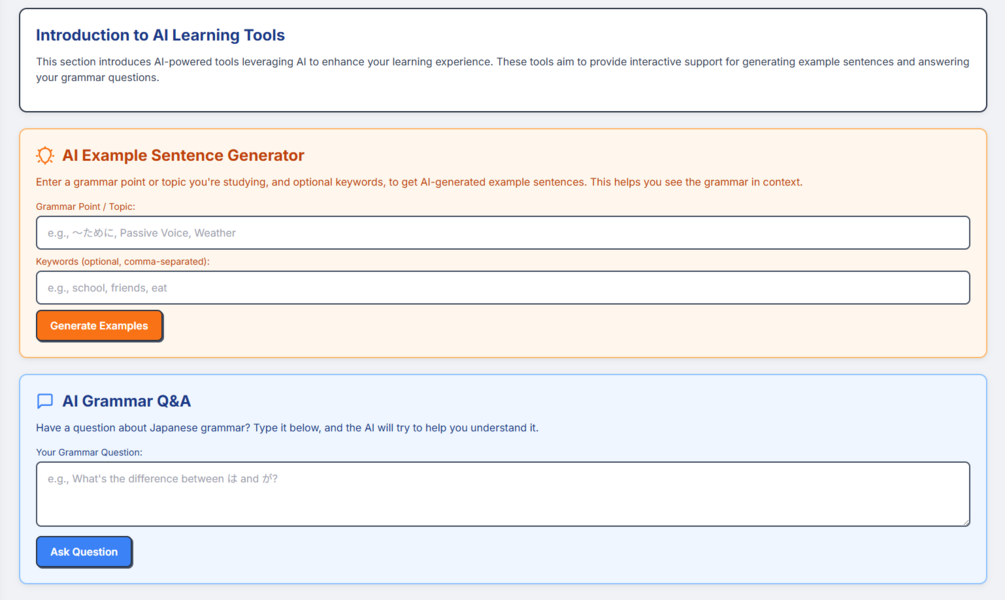Click the gray page background below Q&A card
The image size is (1005, 600).
[502, 592]
